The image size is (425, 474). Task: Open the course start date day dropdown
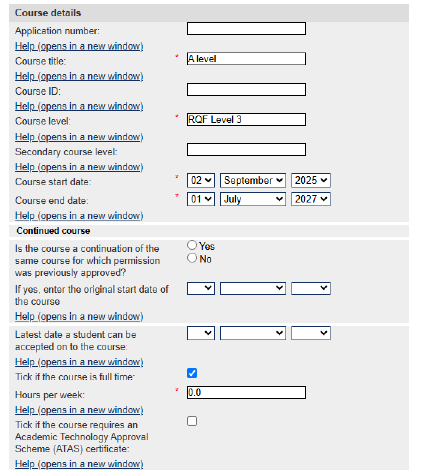point(201,180)
